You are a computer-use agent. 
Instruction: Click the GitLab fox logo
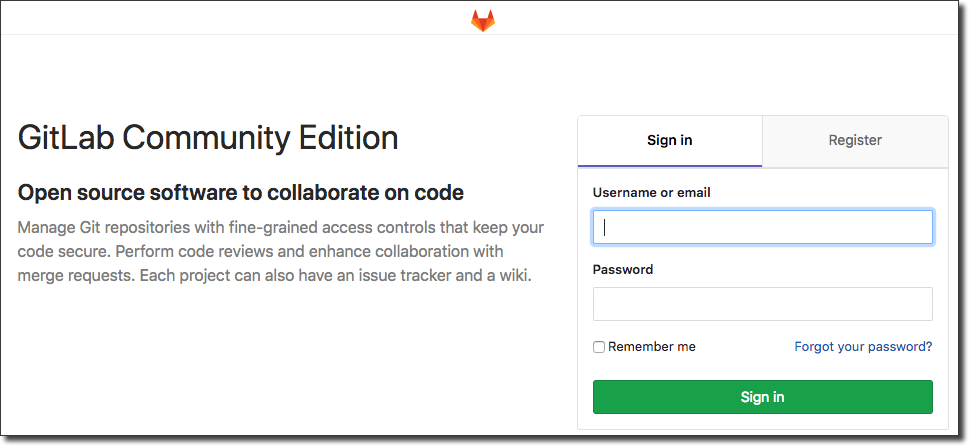pos(483,20)
